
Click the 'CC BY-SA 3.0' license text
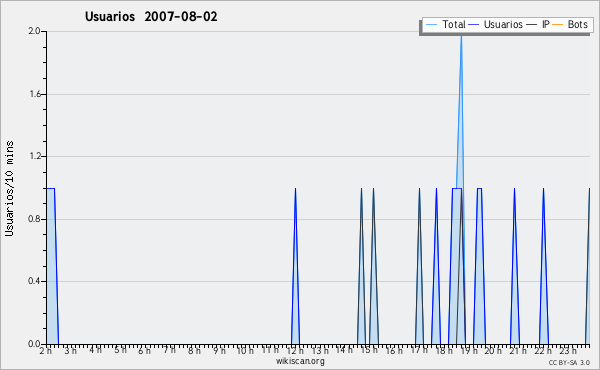pyautogui.click(x=569, y=362)
